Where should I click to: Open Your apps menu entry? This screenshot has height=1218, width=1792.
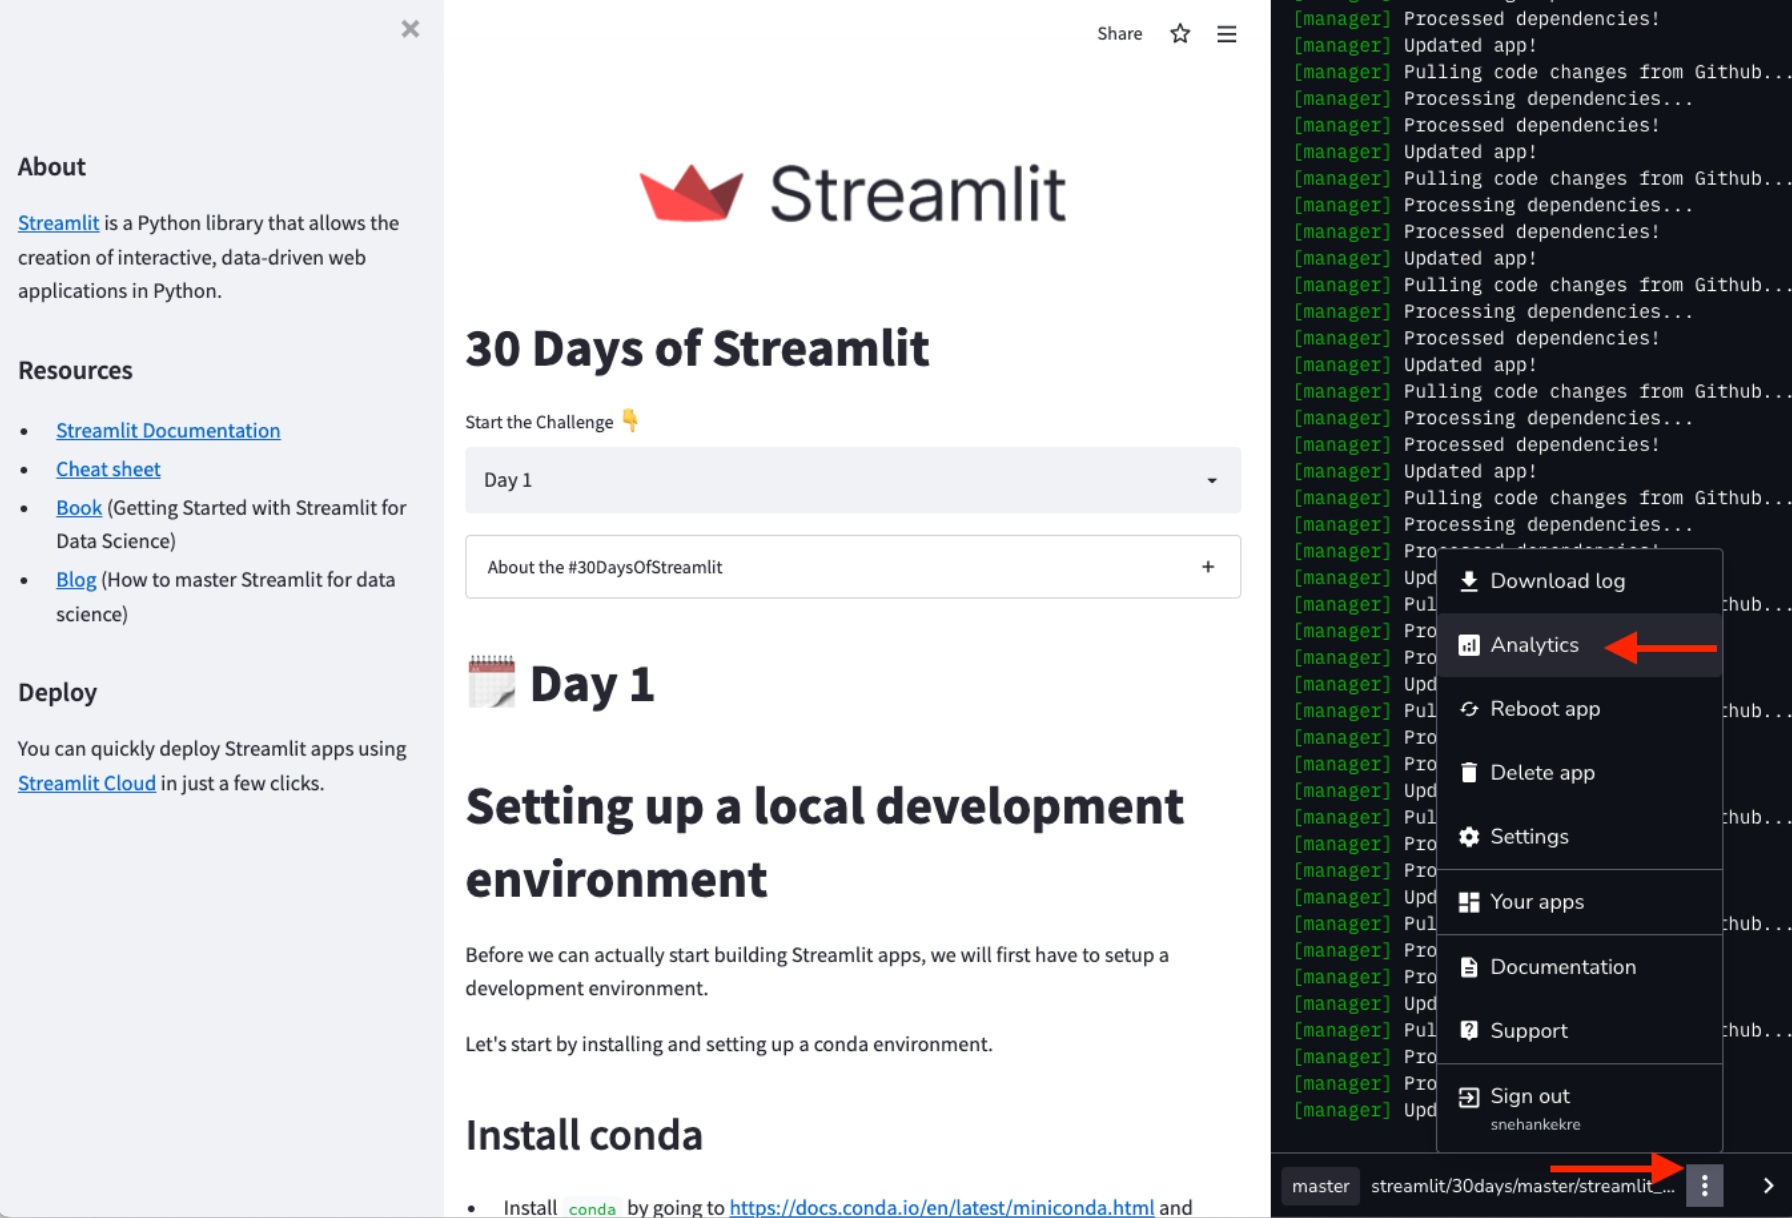coord(1536,902)
